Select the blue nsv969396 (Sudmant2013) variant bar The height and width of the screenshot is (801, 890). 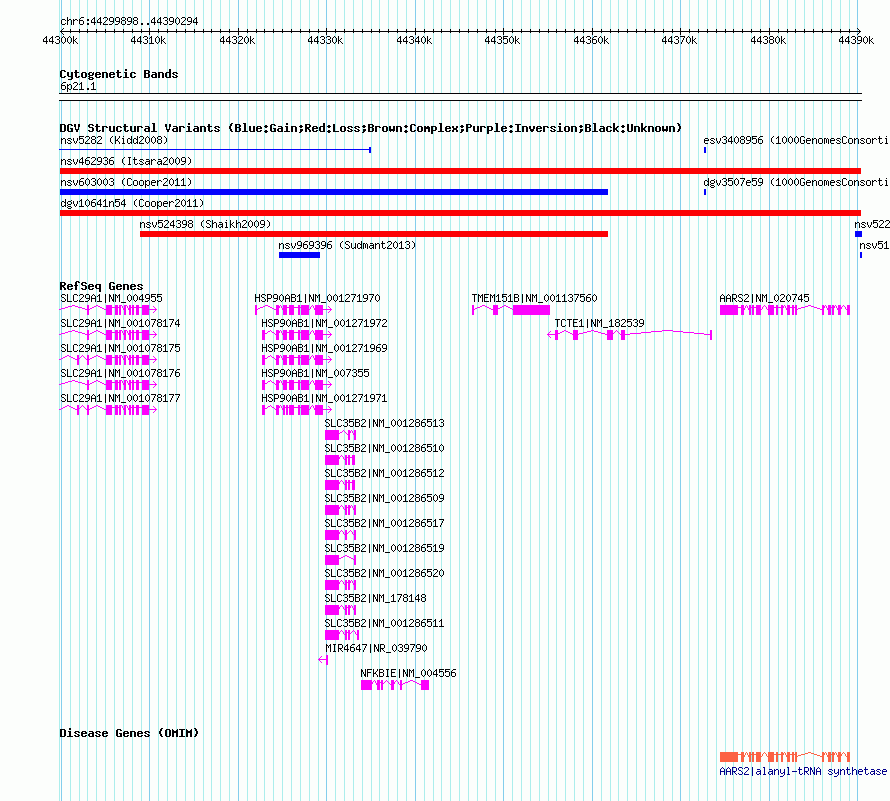click(299, 255)
